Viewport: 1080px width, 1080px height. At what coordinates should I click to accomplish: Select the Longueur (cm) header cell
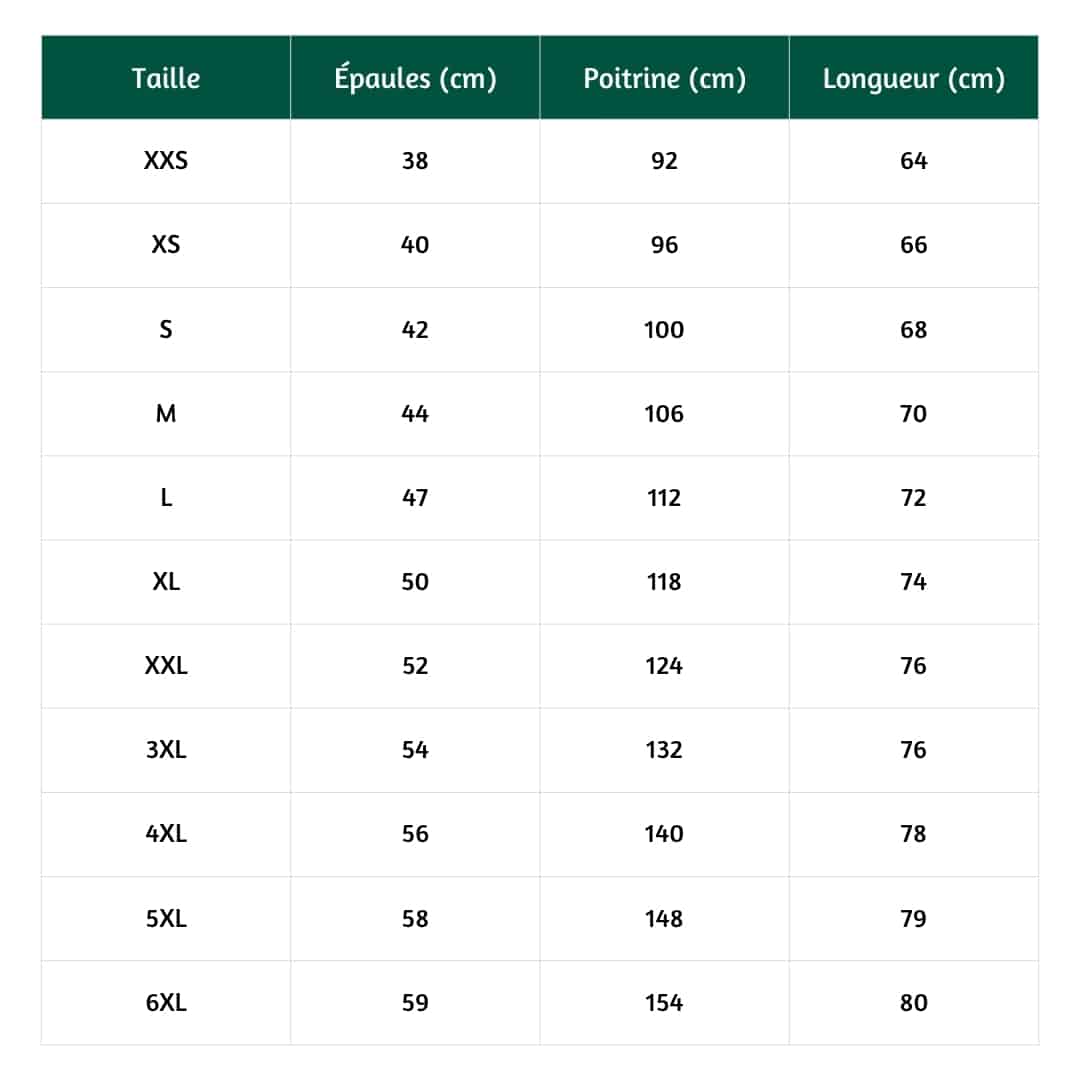tap(913, 79)
